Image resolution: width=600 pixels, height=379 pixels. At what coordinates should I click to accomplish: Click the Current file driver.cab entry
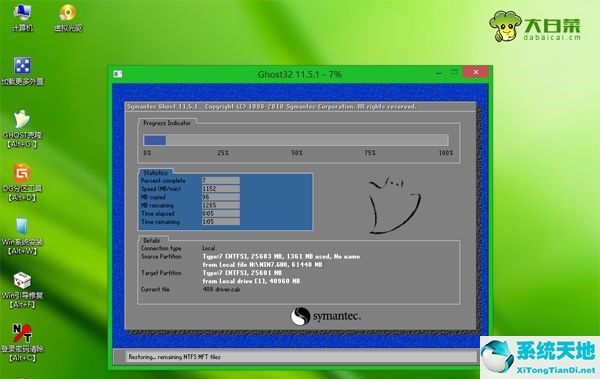point(221,289)
